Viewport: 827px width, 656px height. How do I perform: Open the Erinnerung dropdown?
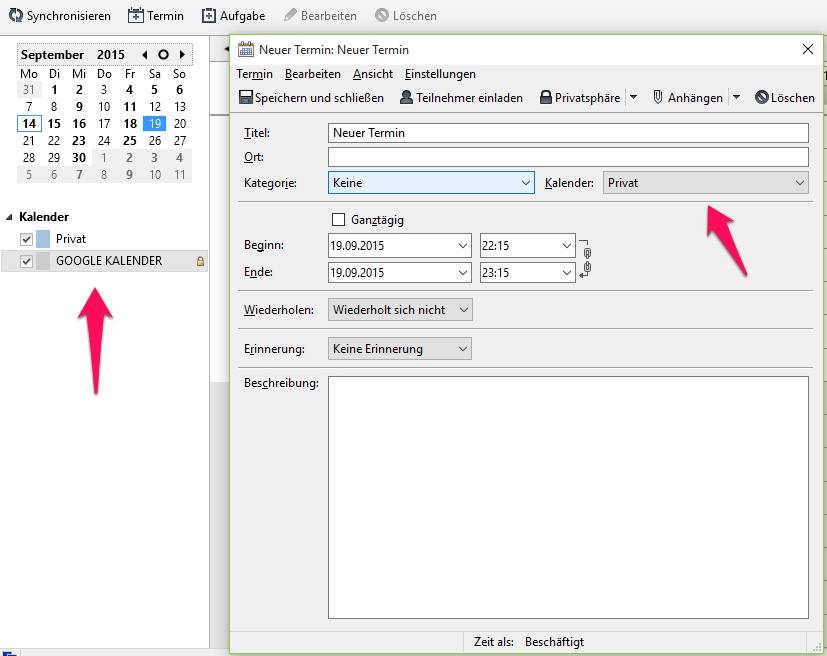click(x=400, y=349)
